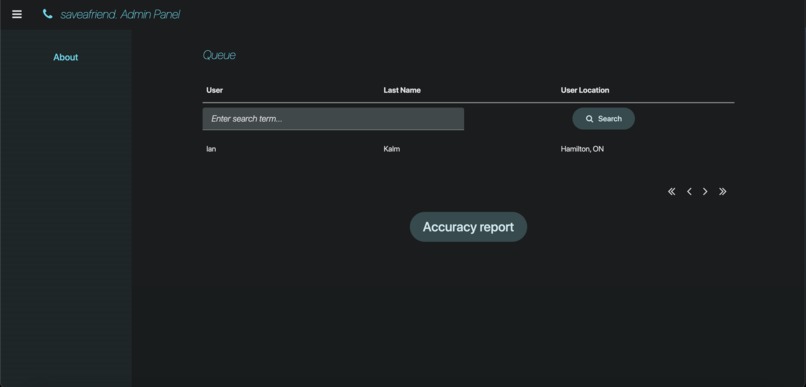Viewport: 806px width, 387px height.
Task: Go to next page arrow
Action: 705,191
